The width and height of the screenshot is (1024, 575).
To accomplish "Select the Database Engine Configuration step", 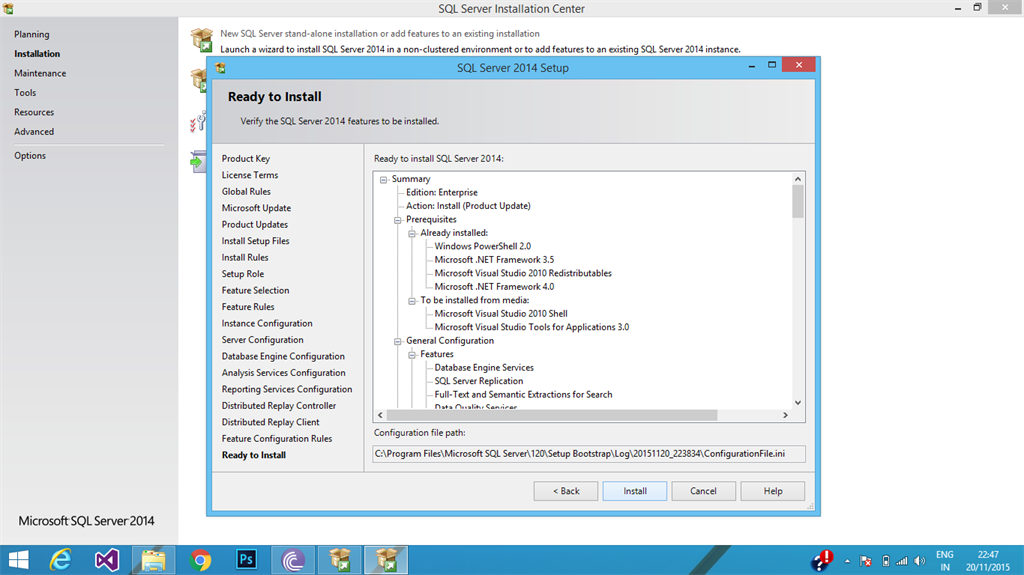I will coord(283,356).
